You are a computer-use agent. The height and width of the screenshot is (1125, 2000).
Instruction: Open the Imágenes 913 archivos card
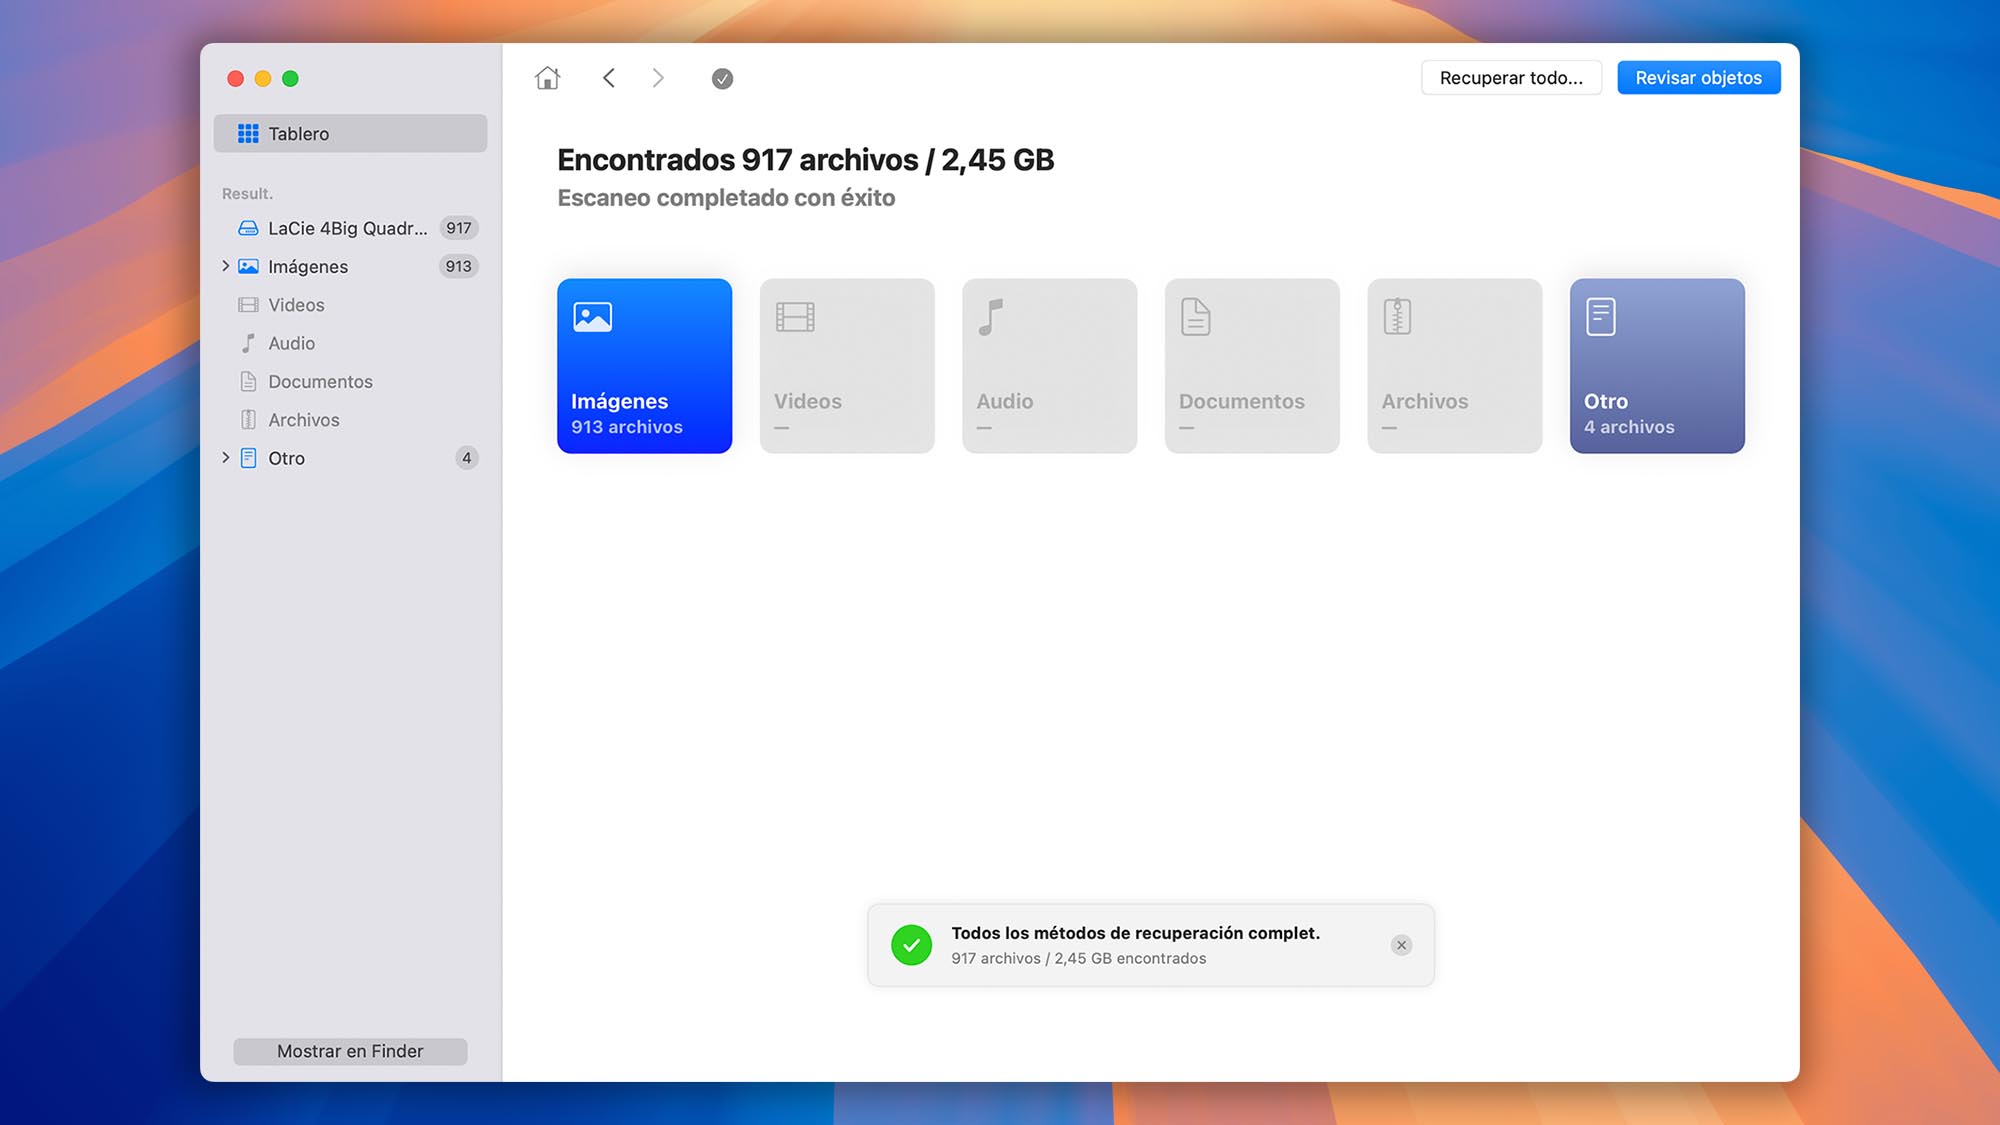(x=644, y=366)
